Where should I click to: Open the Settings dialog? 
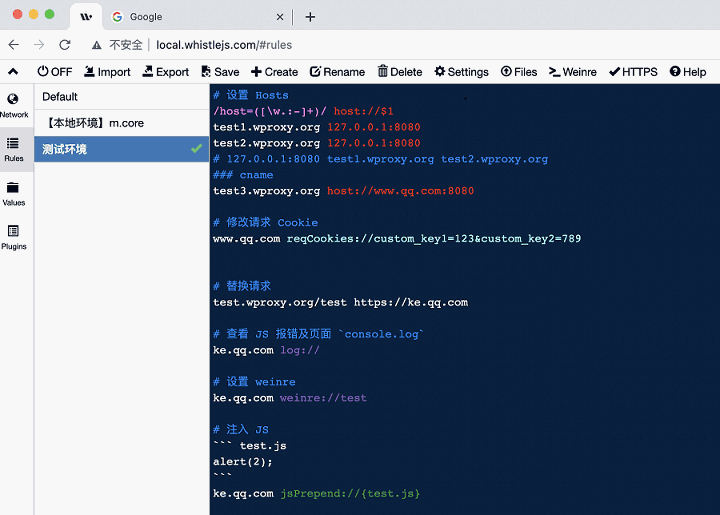click(x=461, y=72)
